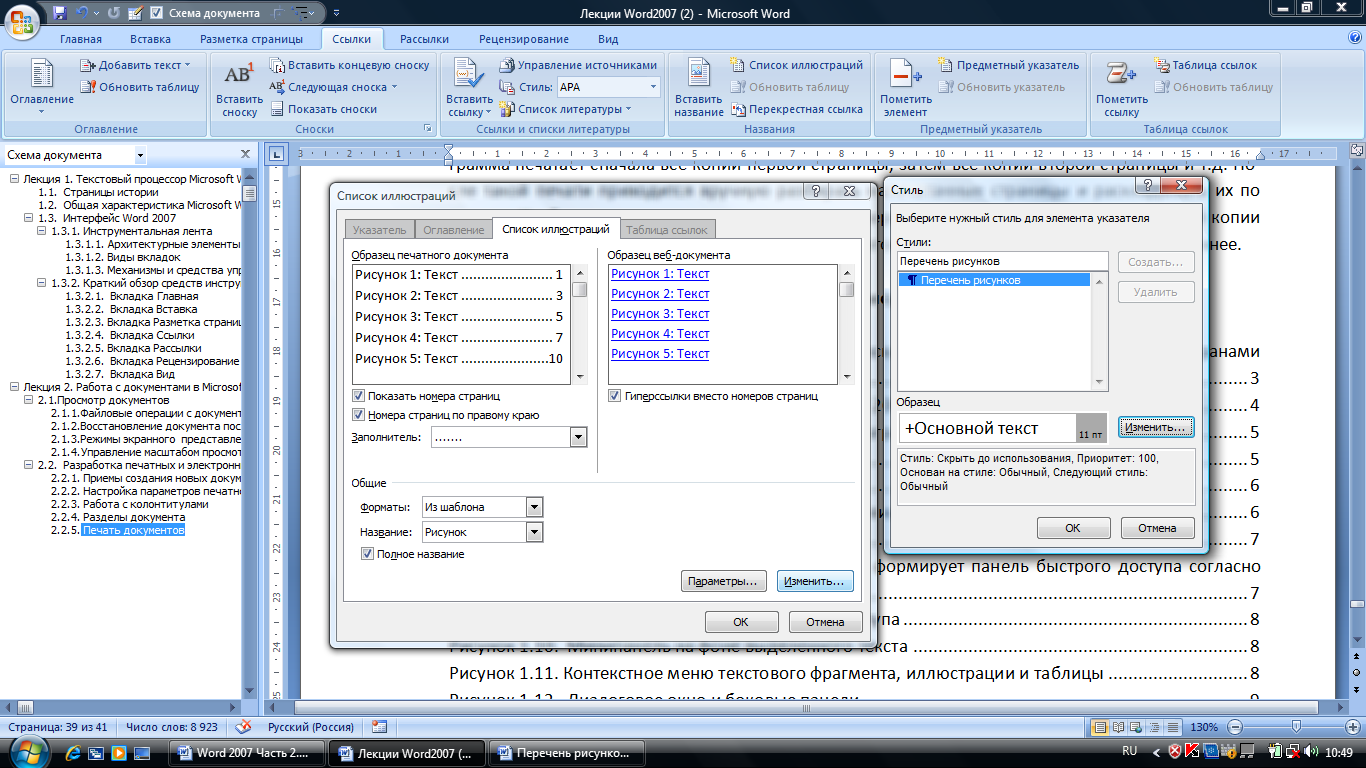The height and width of the screenshot is (768, 1366).
Task: Insert citation (Вставить ссылку) icon
Action: click(x=469, y=88)
